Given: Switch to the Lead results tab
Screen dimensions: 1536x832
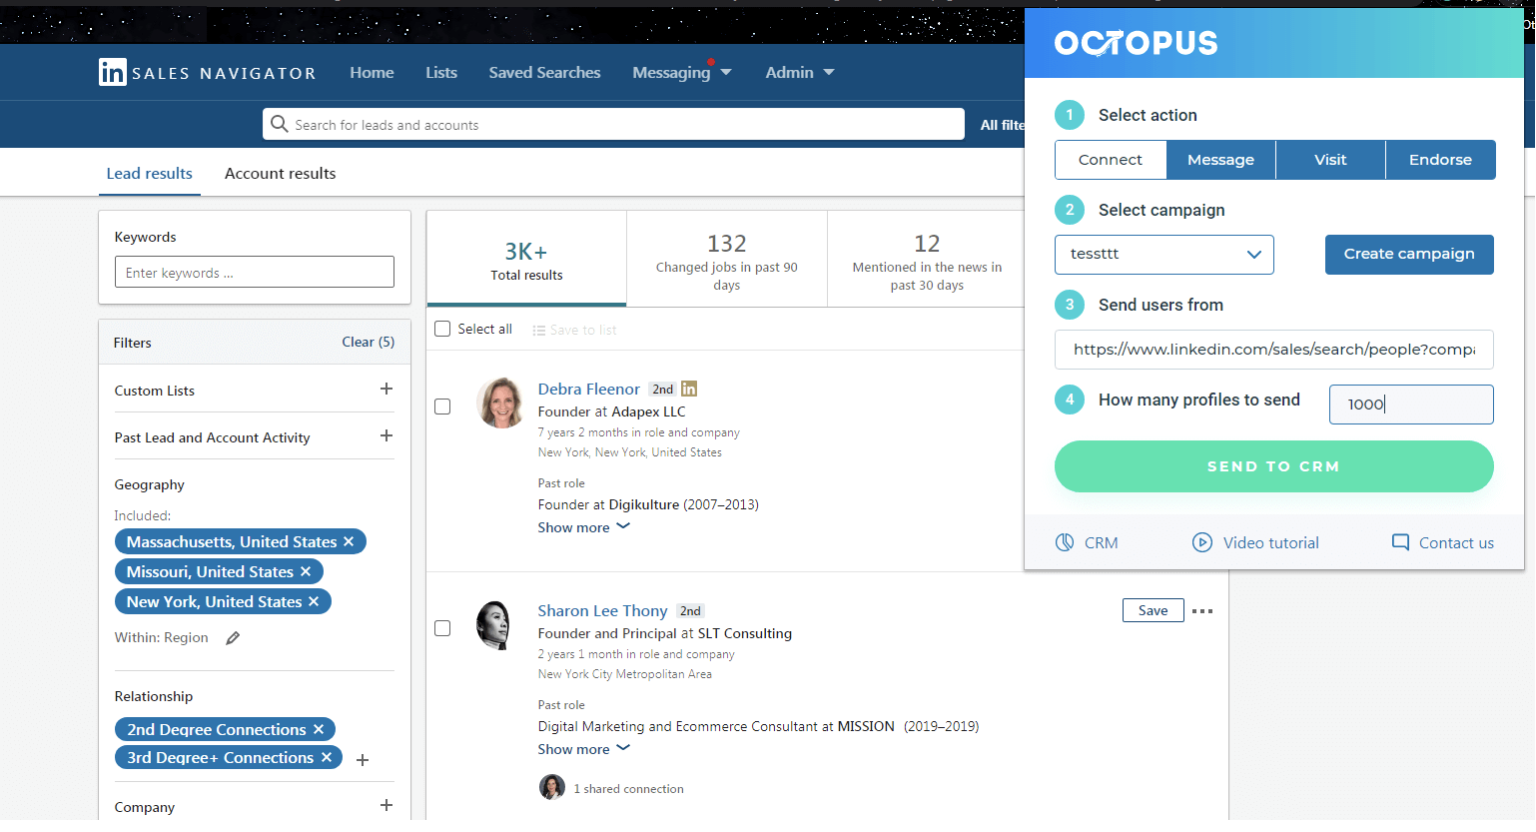Looking at the screenshot, I should (x=150, y=174).
